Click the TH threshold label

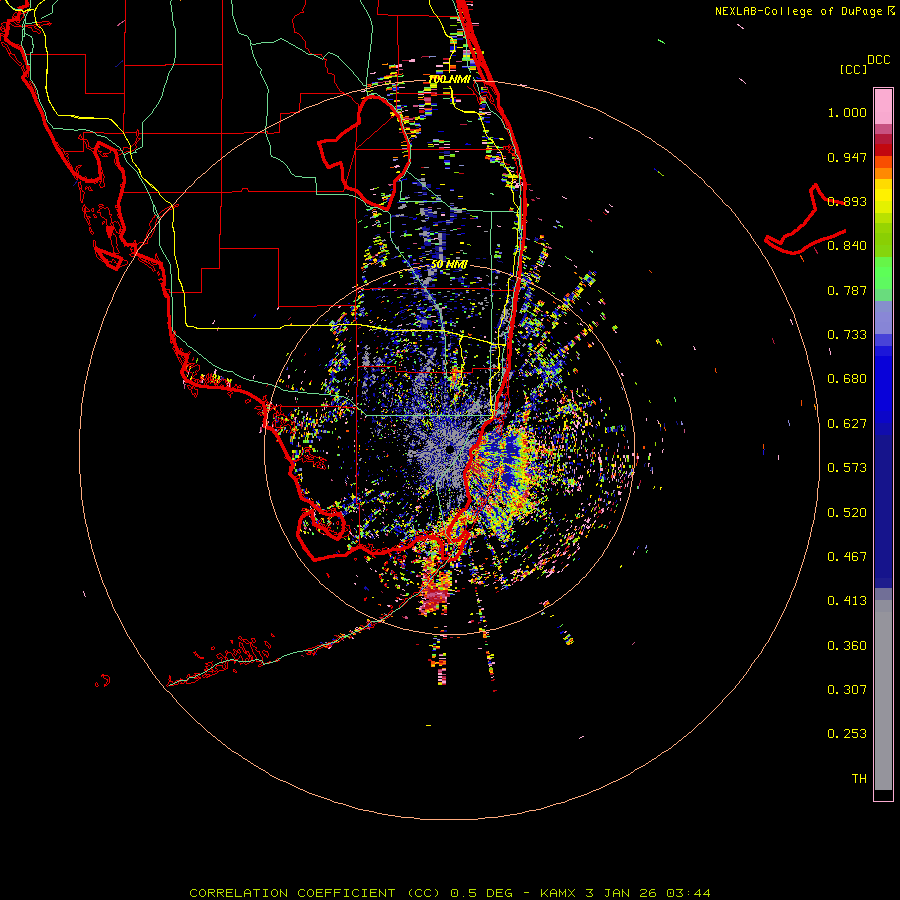[x=859, y=779]
